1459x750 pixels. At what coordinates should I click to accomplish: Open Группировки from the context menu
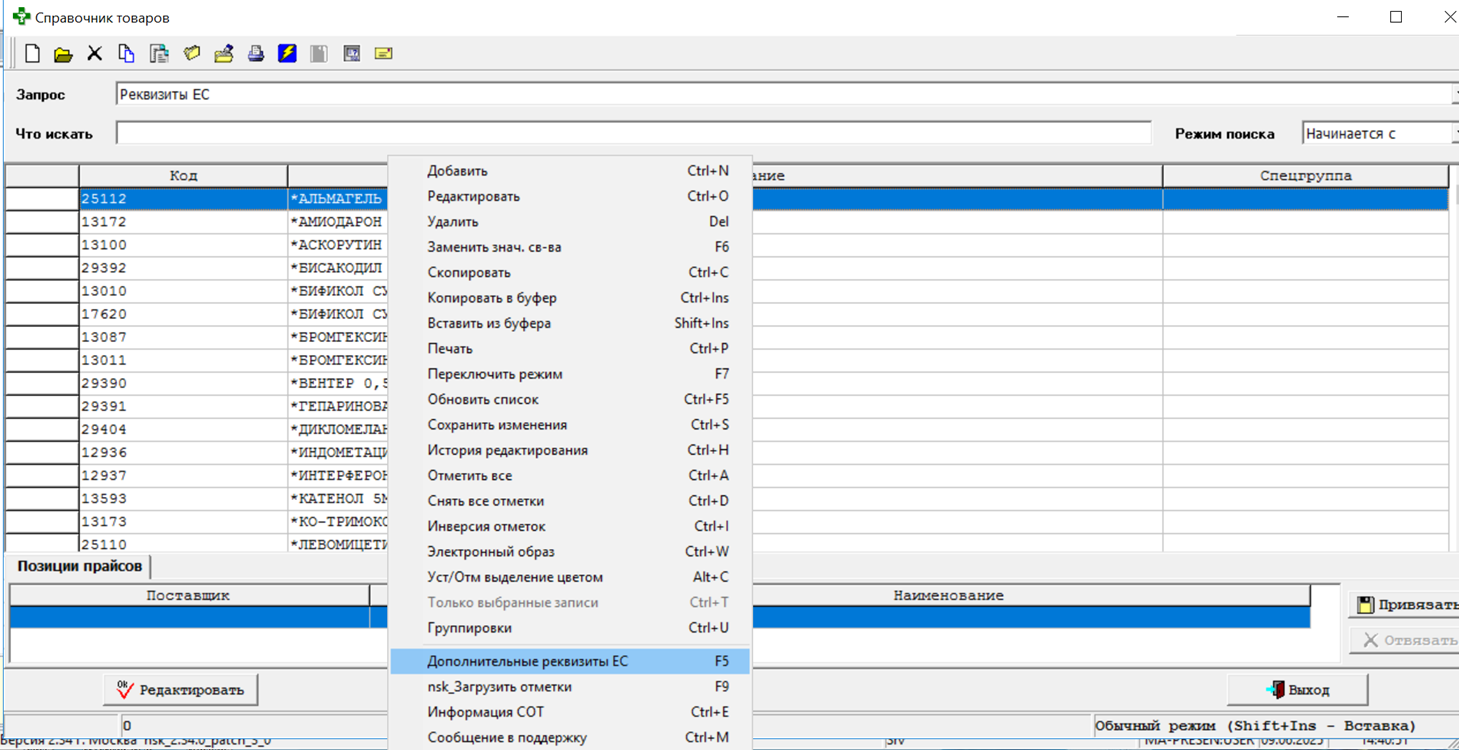click(x=569, y=628)
